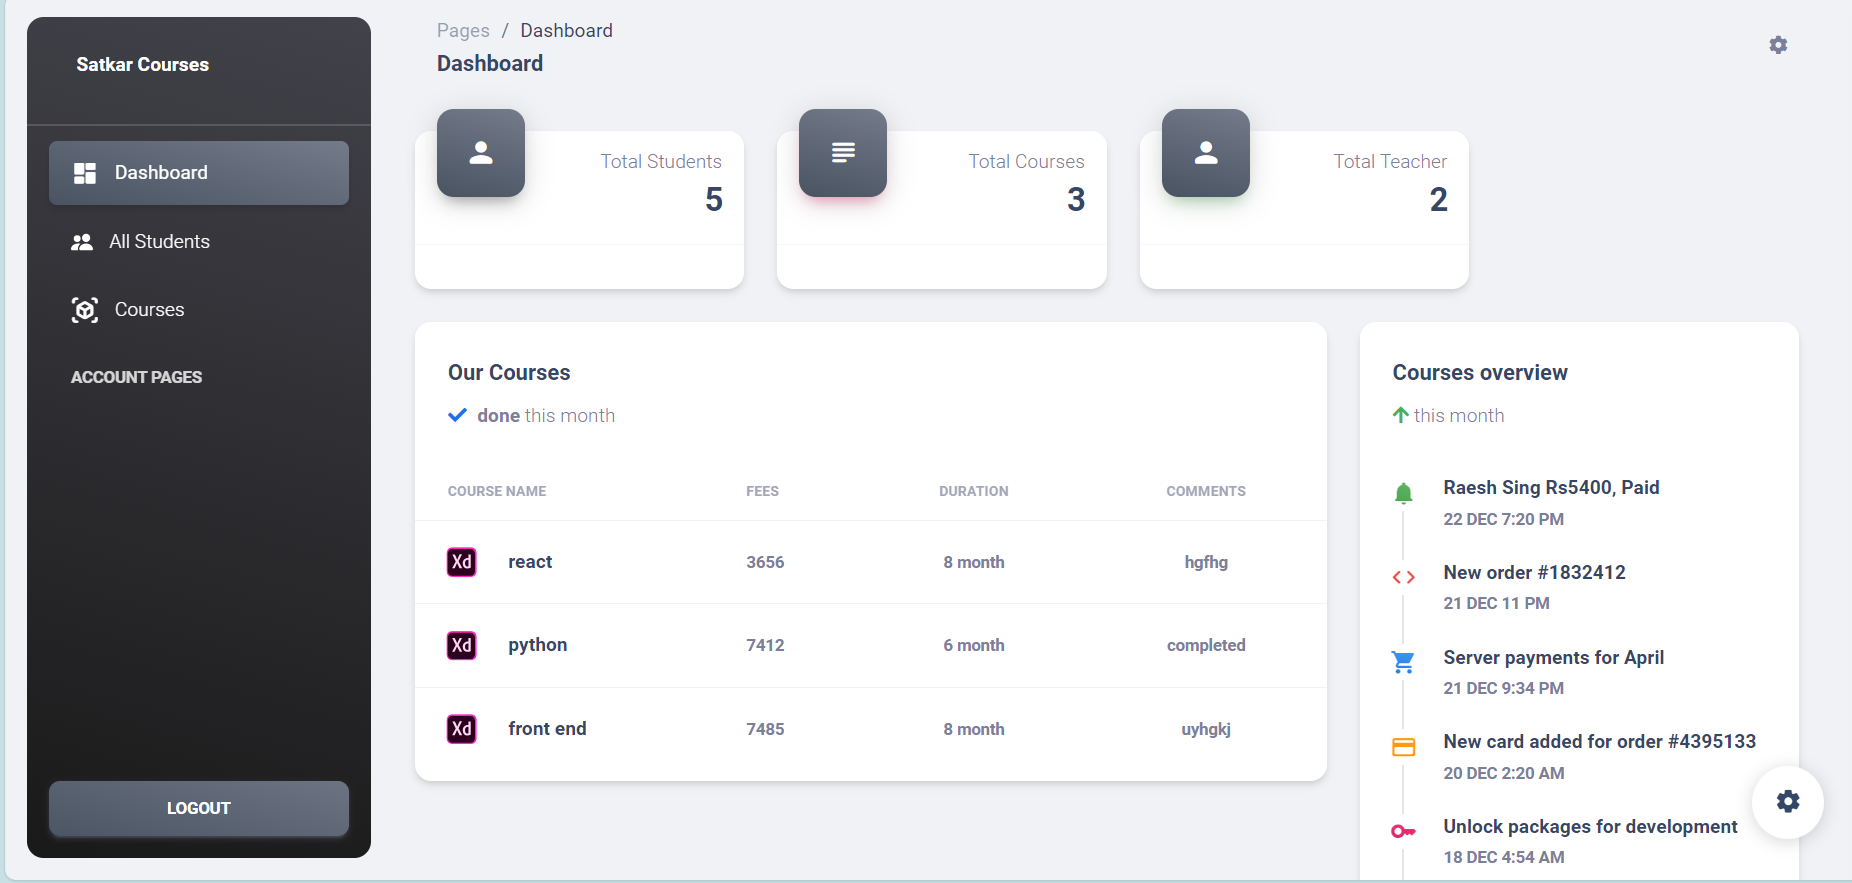Select the python course name
1852x883 pixels.
pyautogui.click(x=538, y=645)
